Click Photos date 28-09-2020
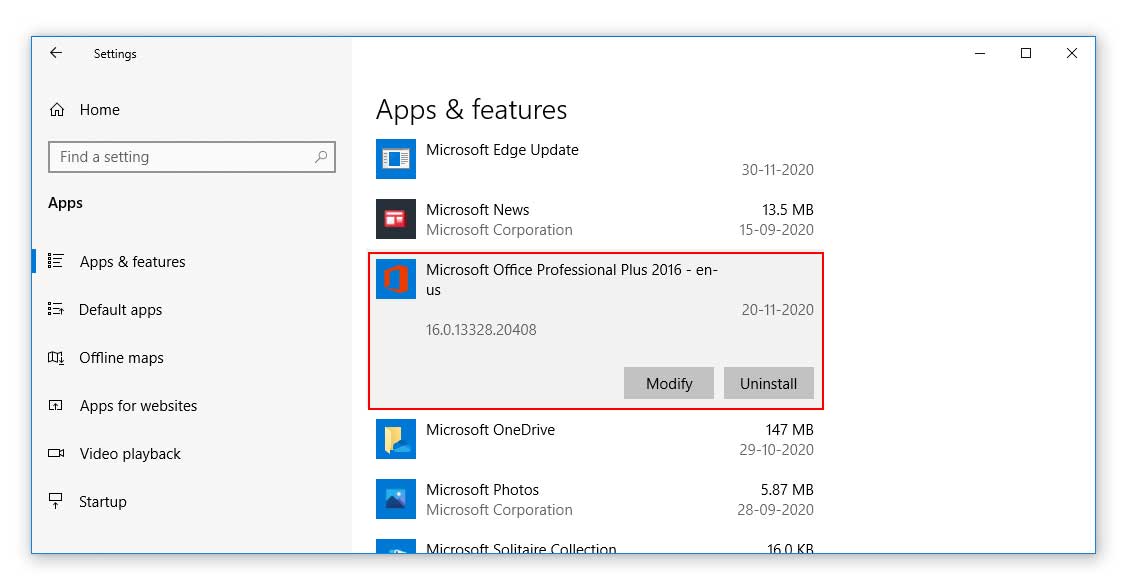 [775, 509]
